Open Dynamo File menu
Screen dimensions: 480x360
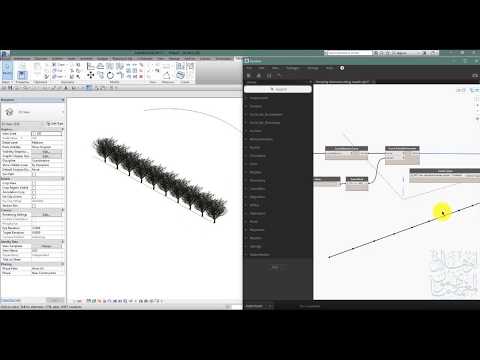249,68
